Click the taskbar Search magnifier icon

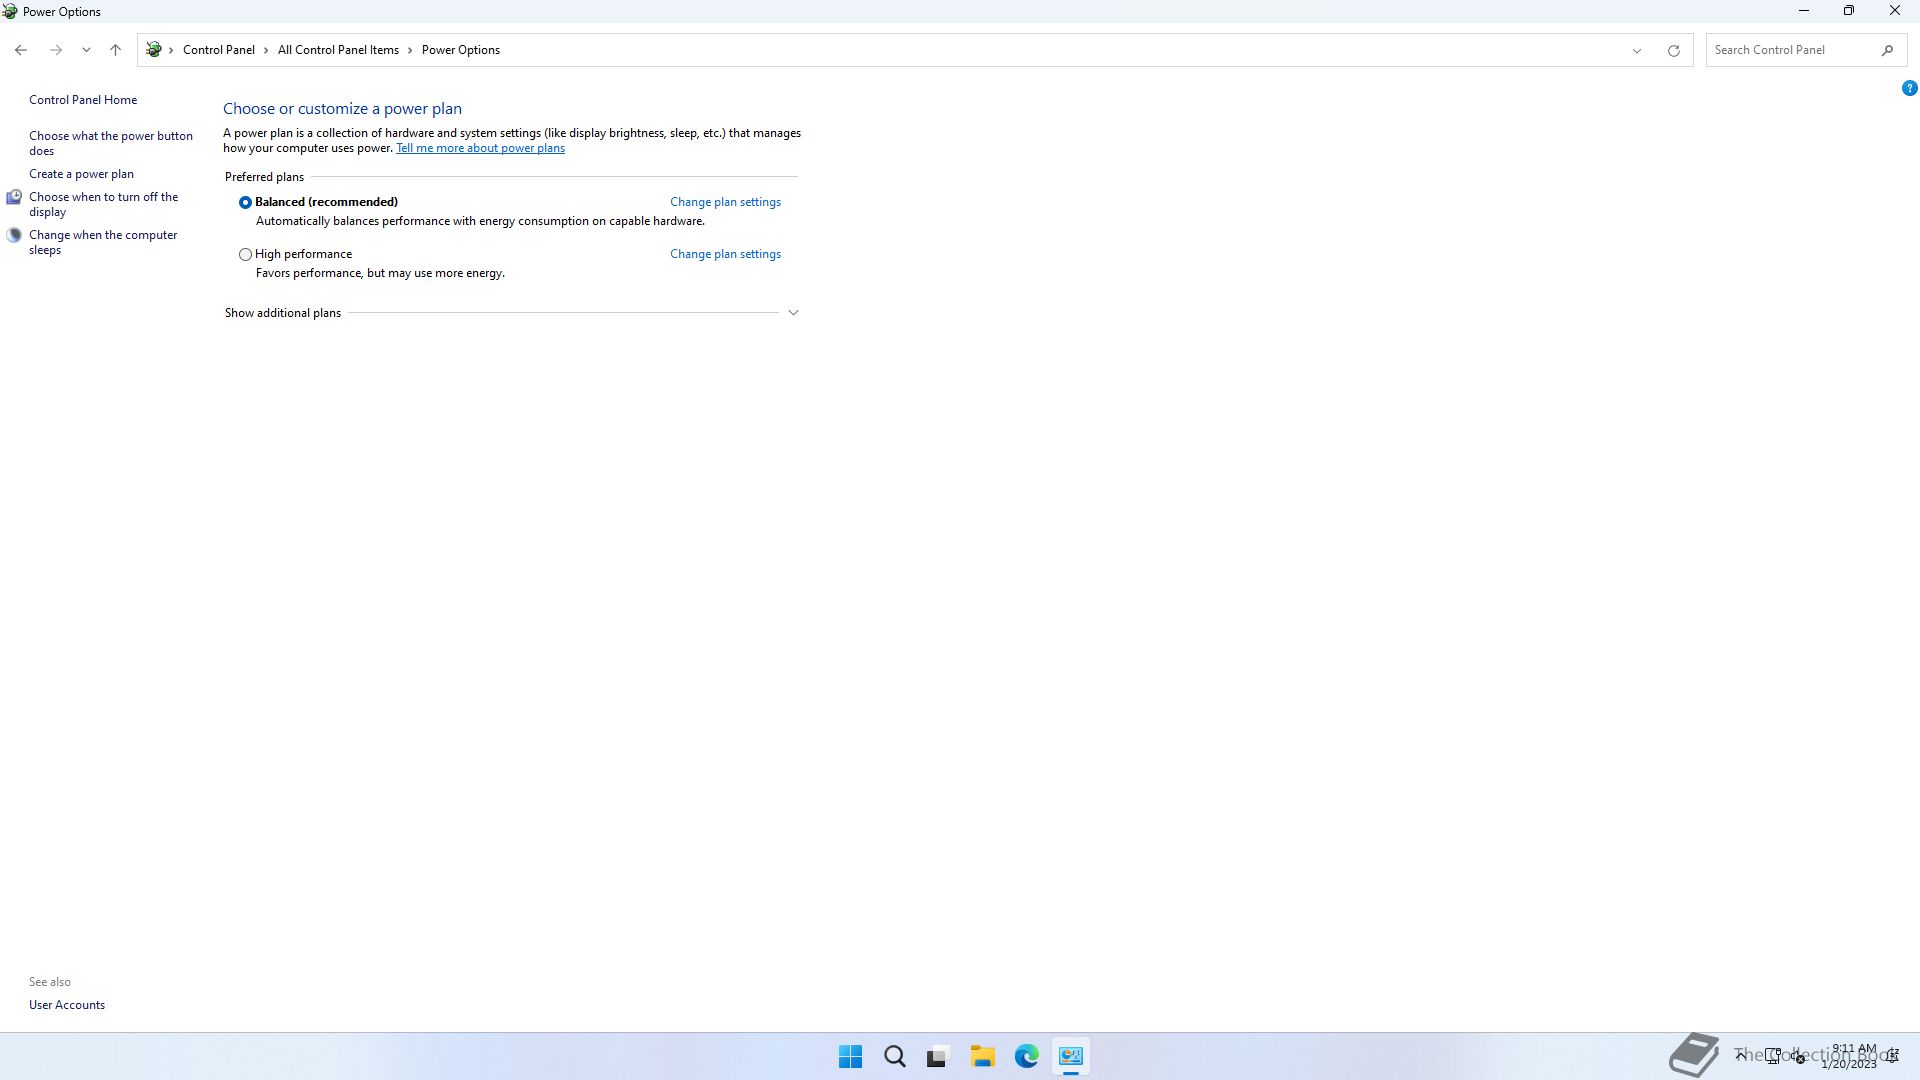coord(894,1056)
